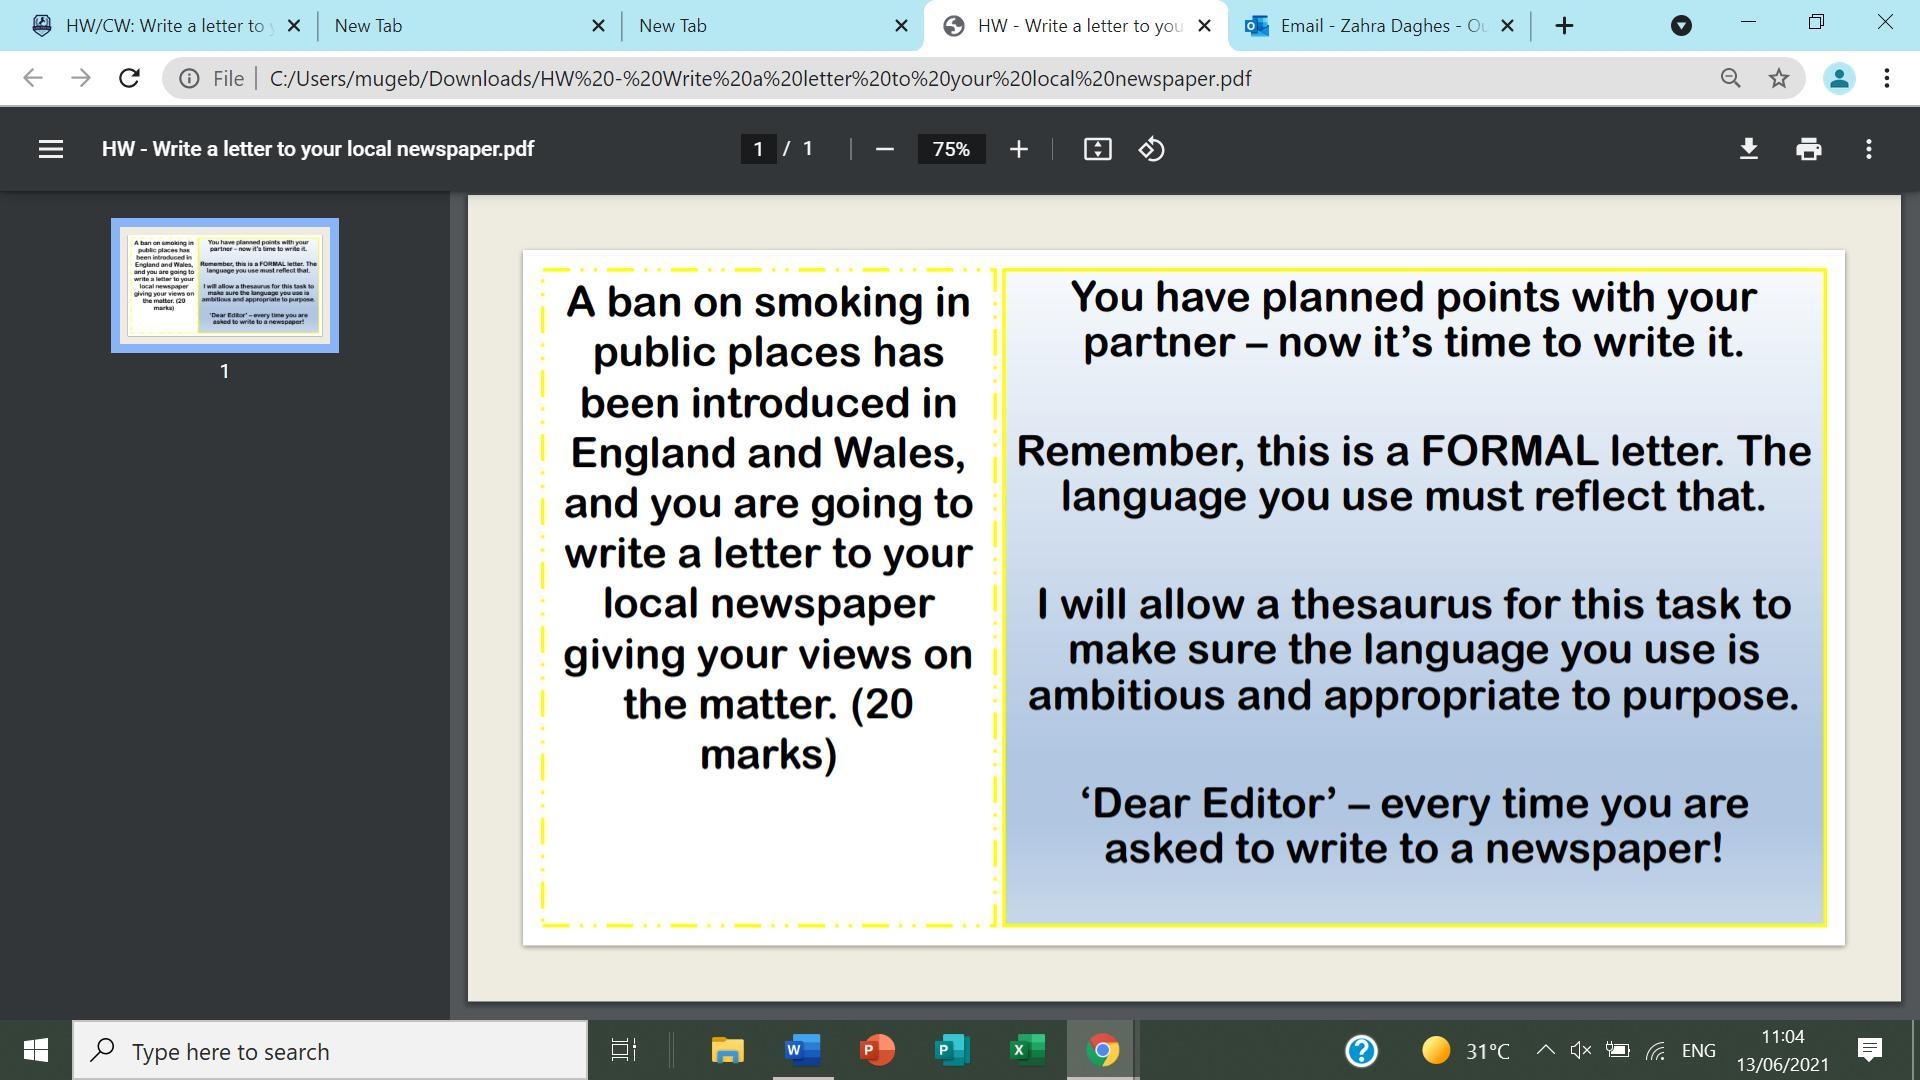Image resolution: width=1920 pixels, height=1080 pixels.
Task: Open a new browser tab
Action: pos(1565,26)
